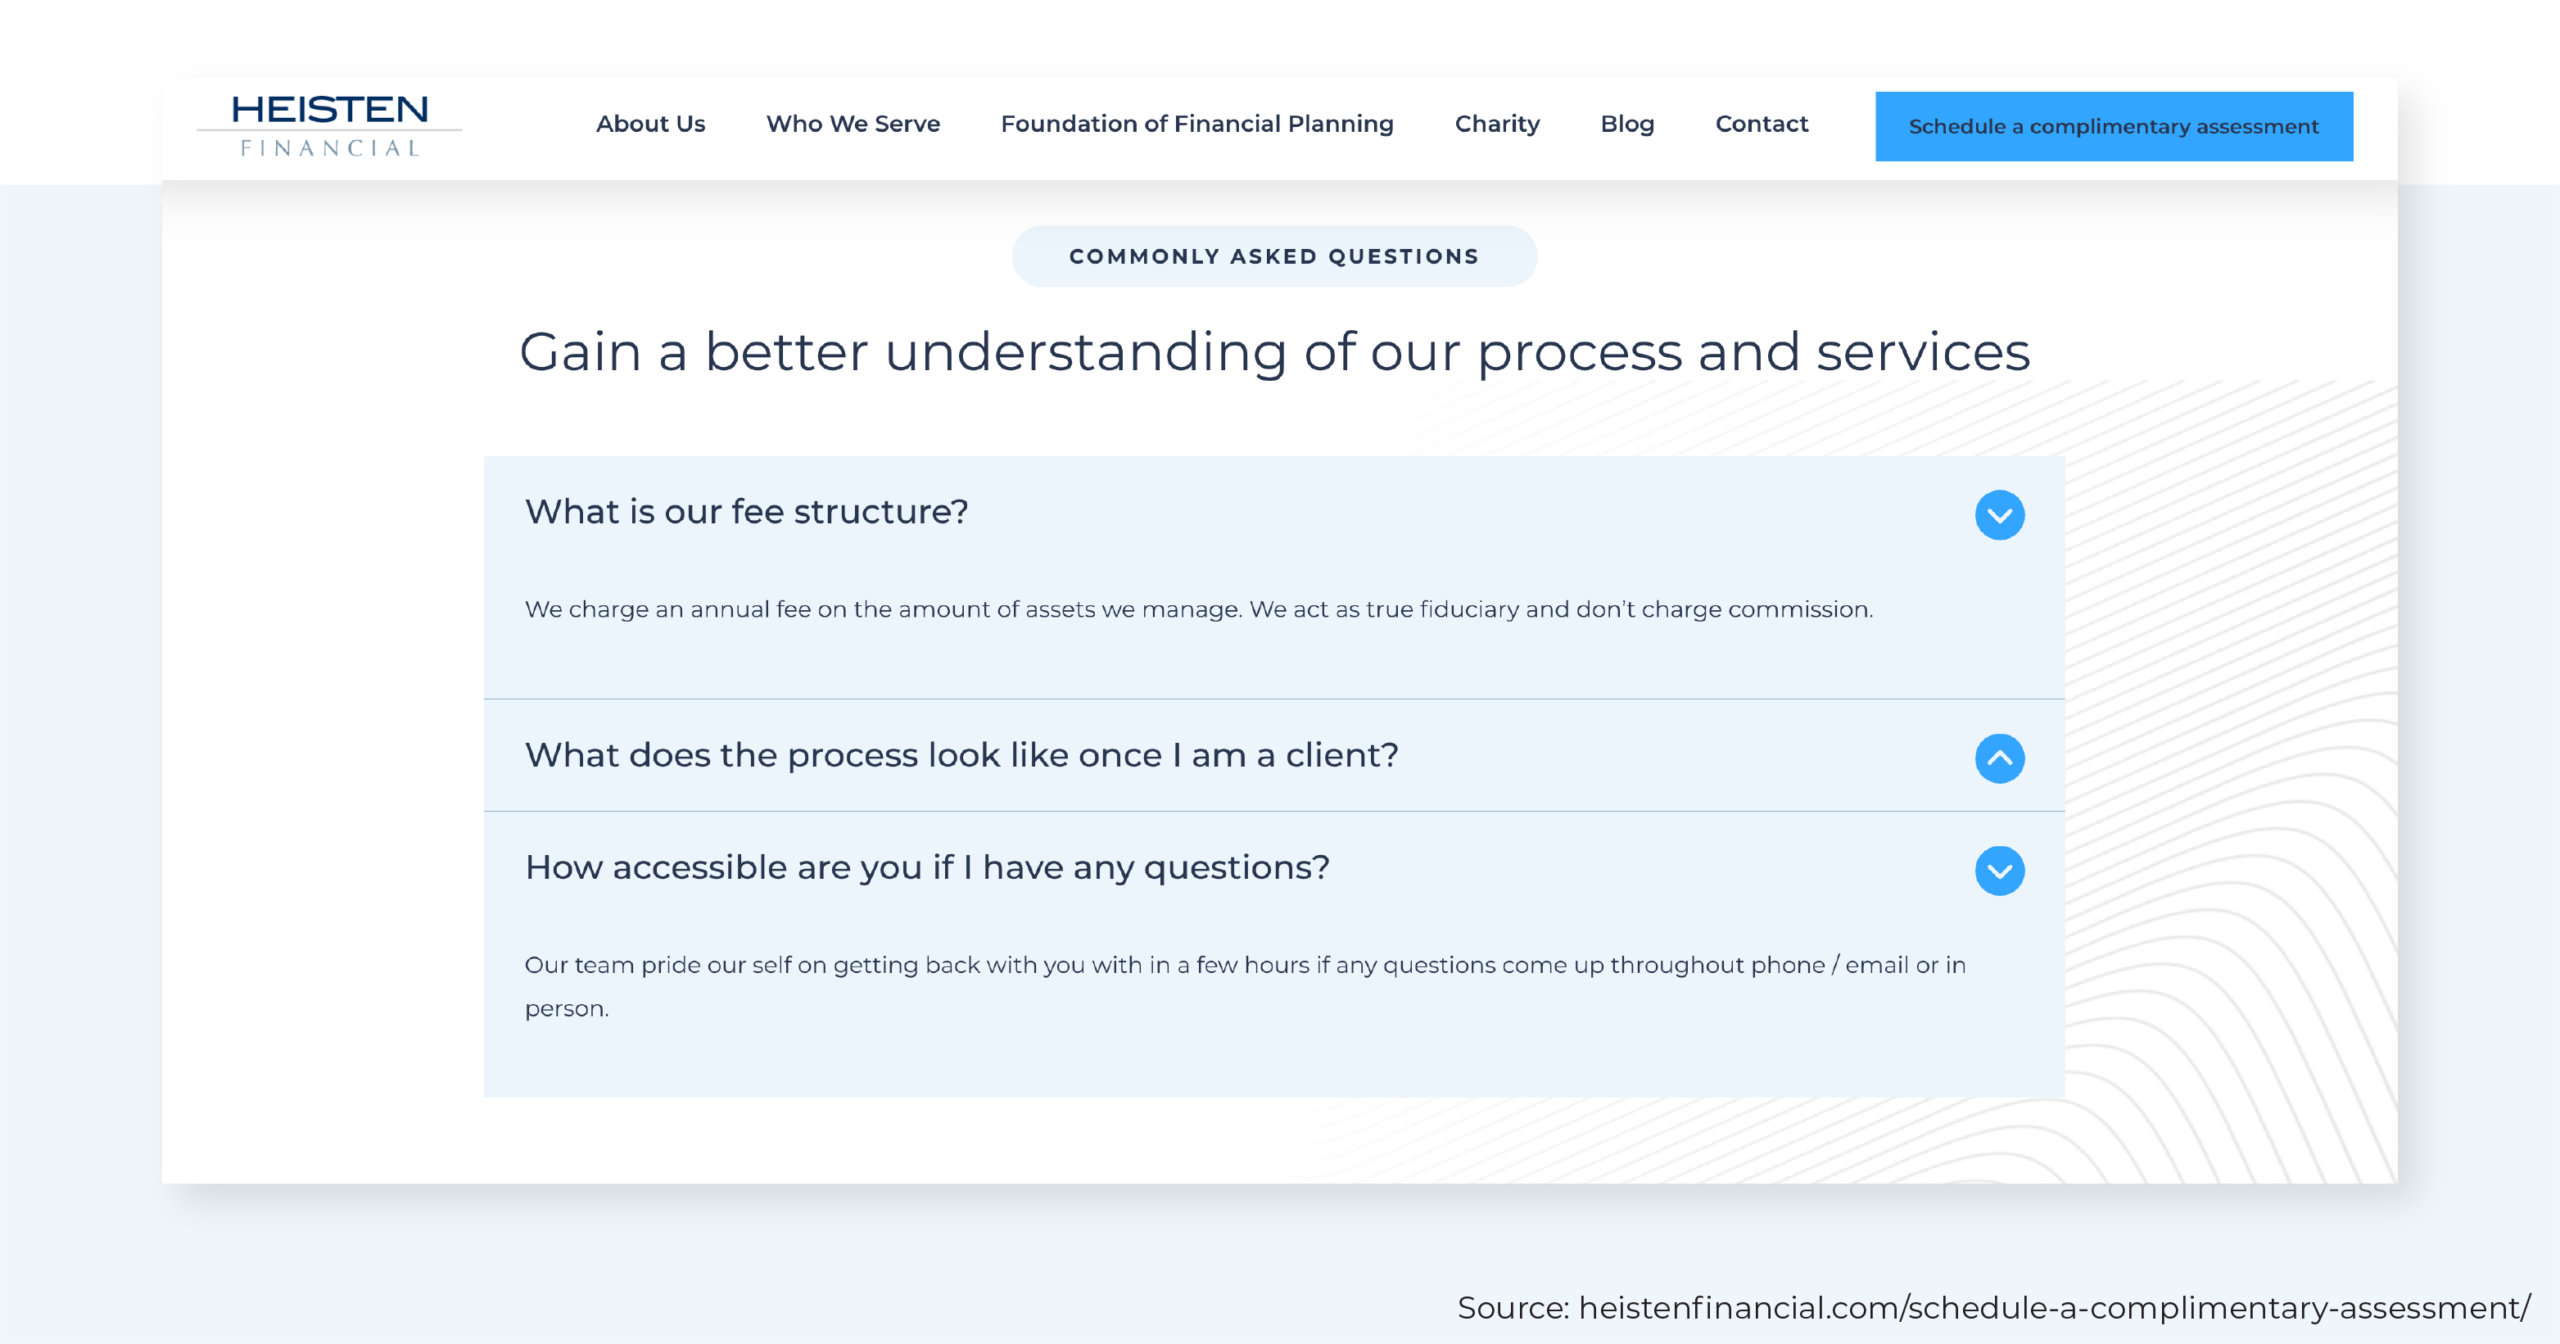Click the team response-time answer paragraph

[x=1244, y=966]
